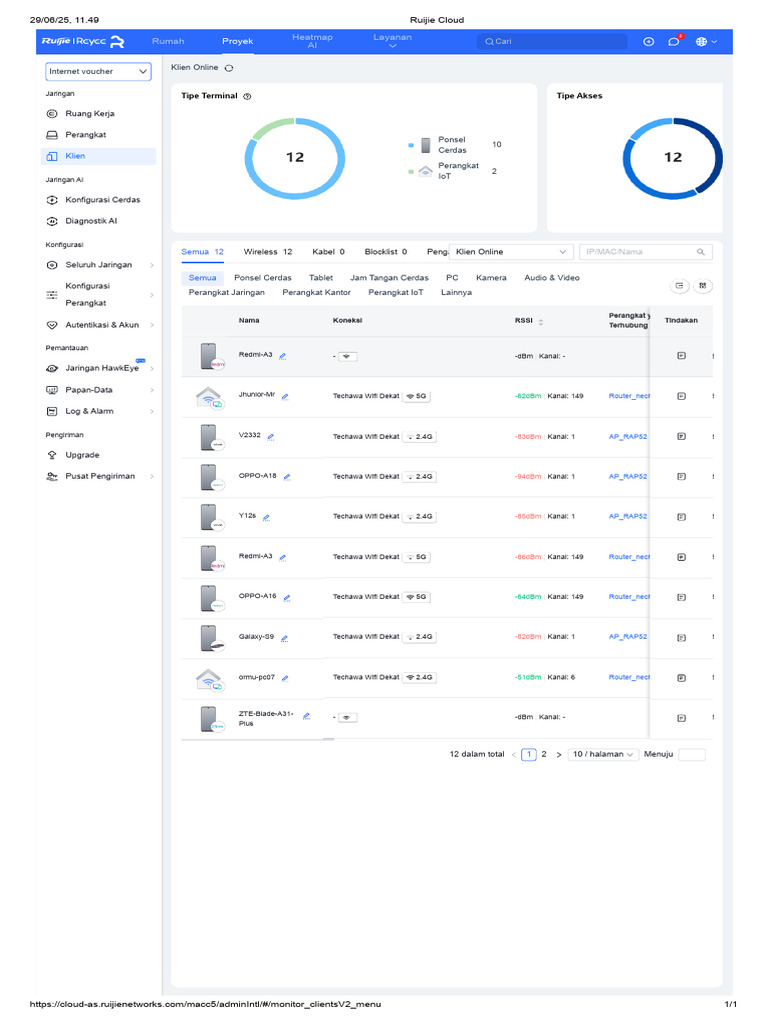Open Diagnostik AI in the sidebar
The height and width of the screenshot is (1024, 768).
[x=91, y=221]
